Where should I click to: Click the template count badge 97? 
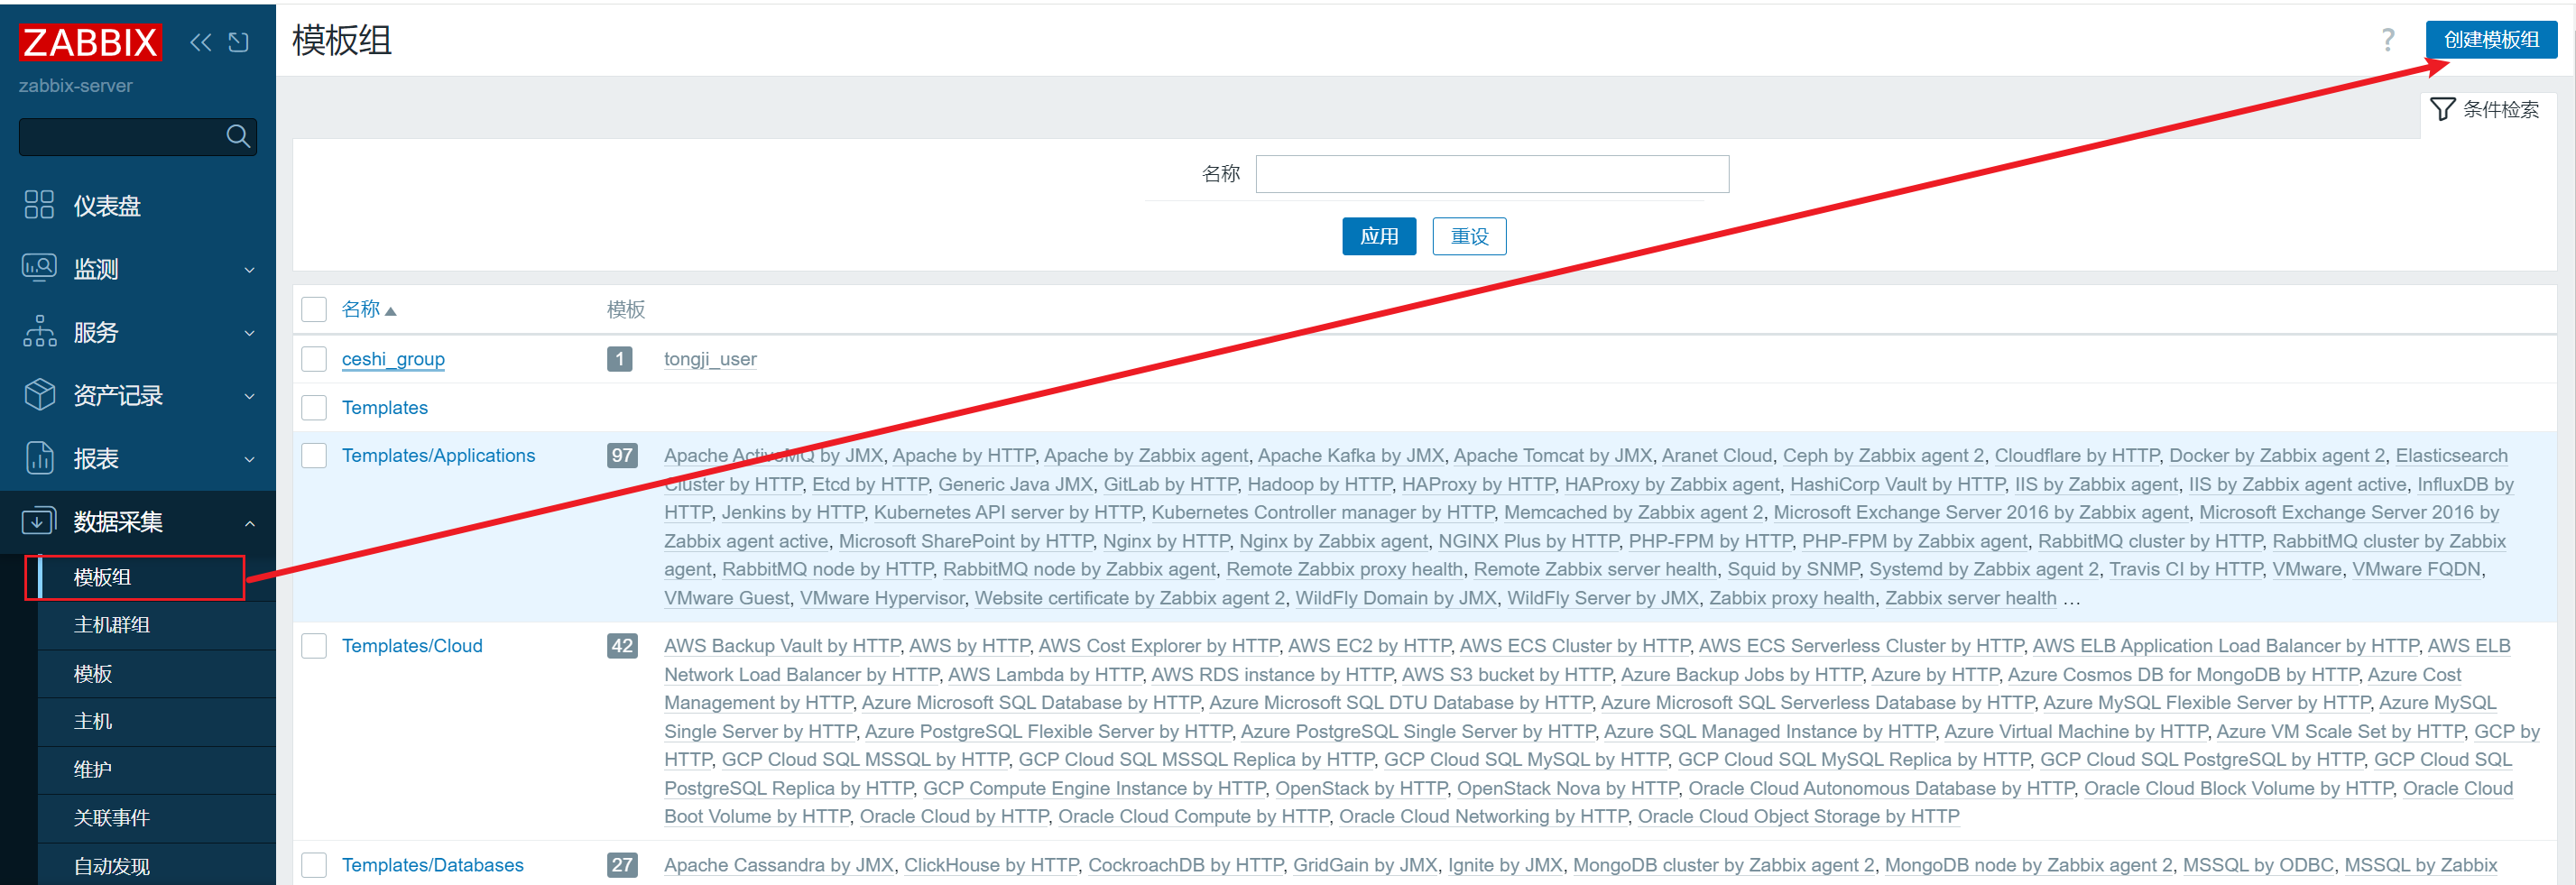[x=622, y=456]
